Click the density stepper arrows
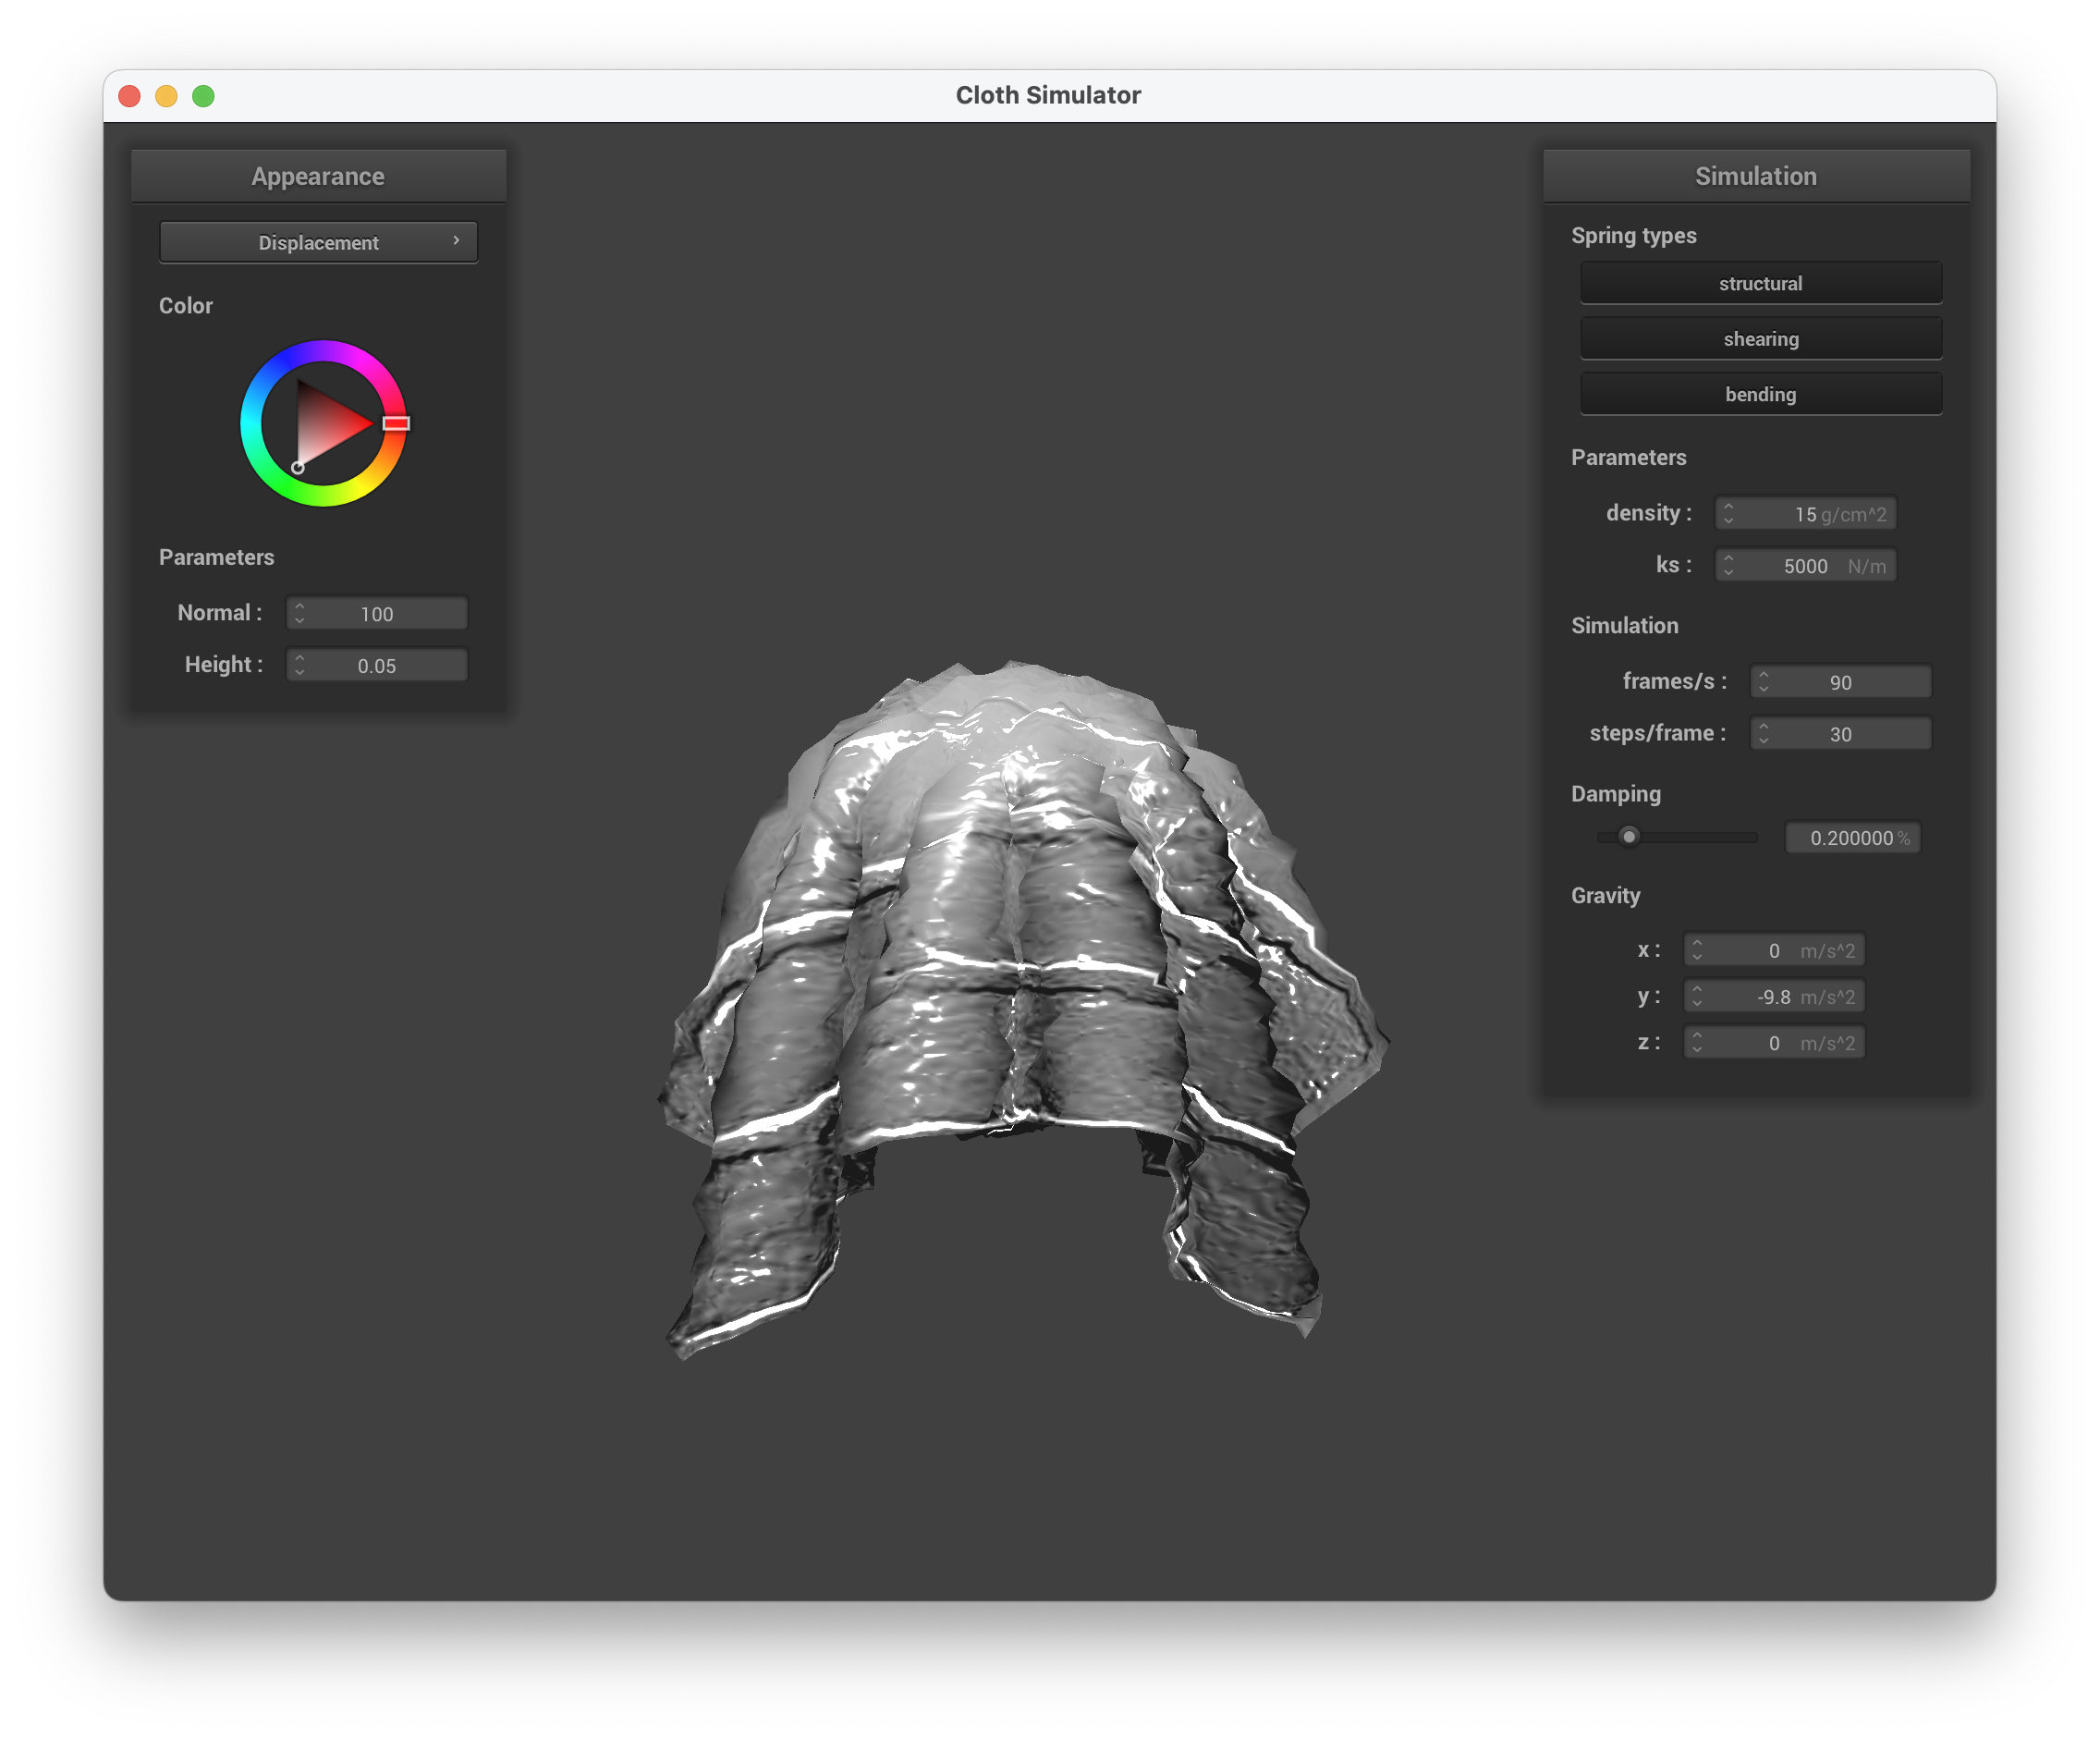This screenshot has width=2100, height=1738. (1728, 513)
